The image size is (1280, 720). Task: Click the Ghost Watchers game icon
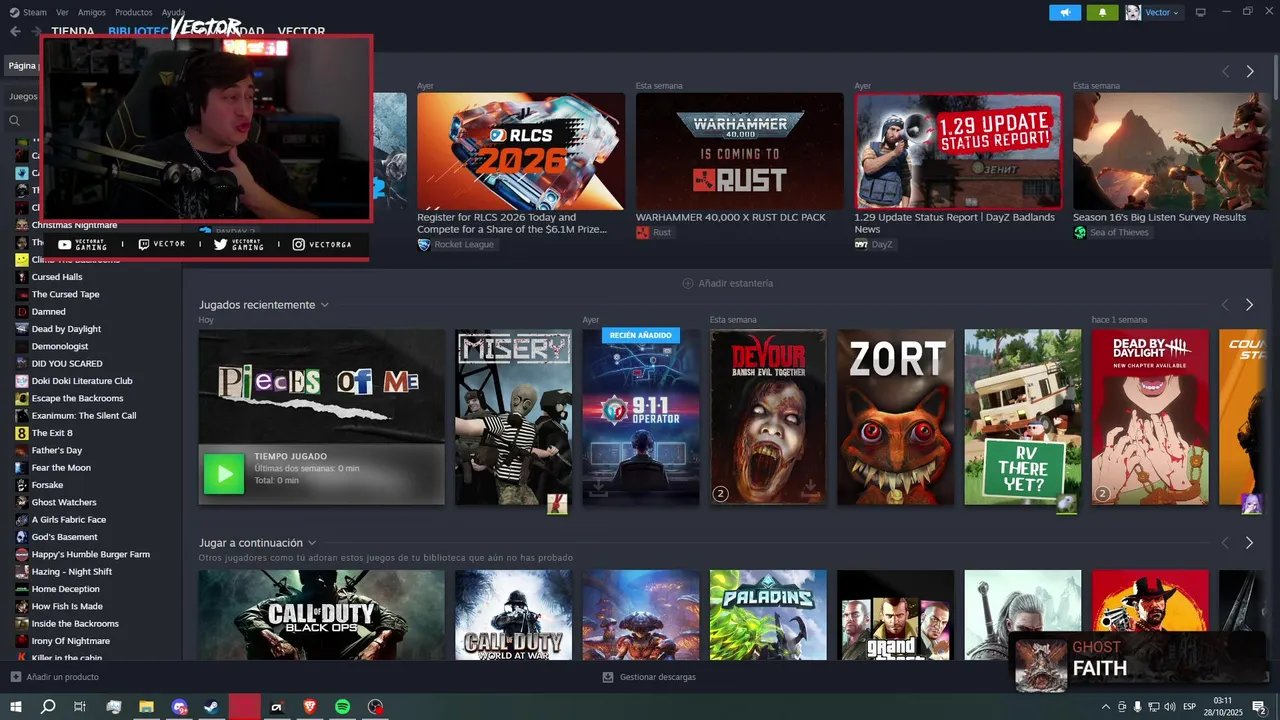pos(22,502)
